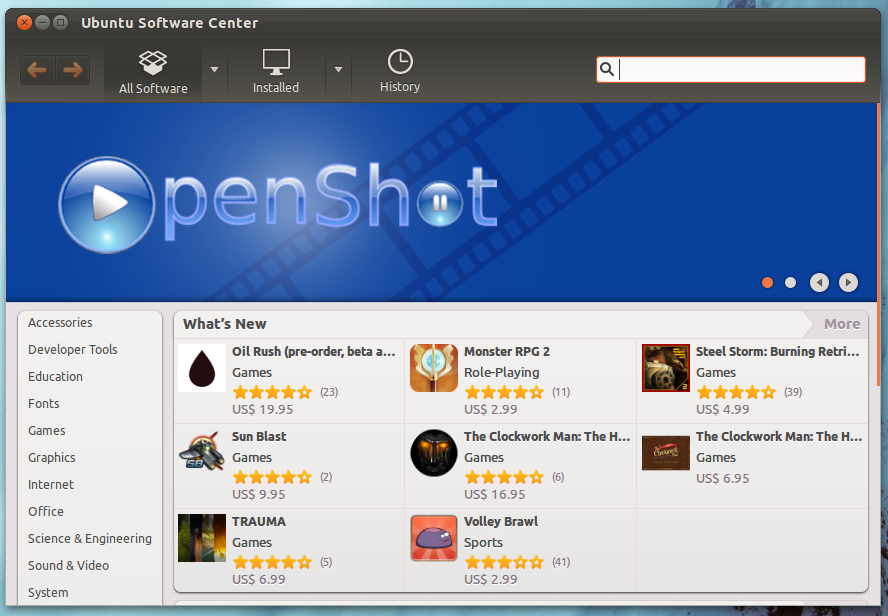Click the orange scrollbar on right edge
This screenshot has width=888, height=616.
coord(878,243)
